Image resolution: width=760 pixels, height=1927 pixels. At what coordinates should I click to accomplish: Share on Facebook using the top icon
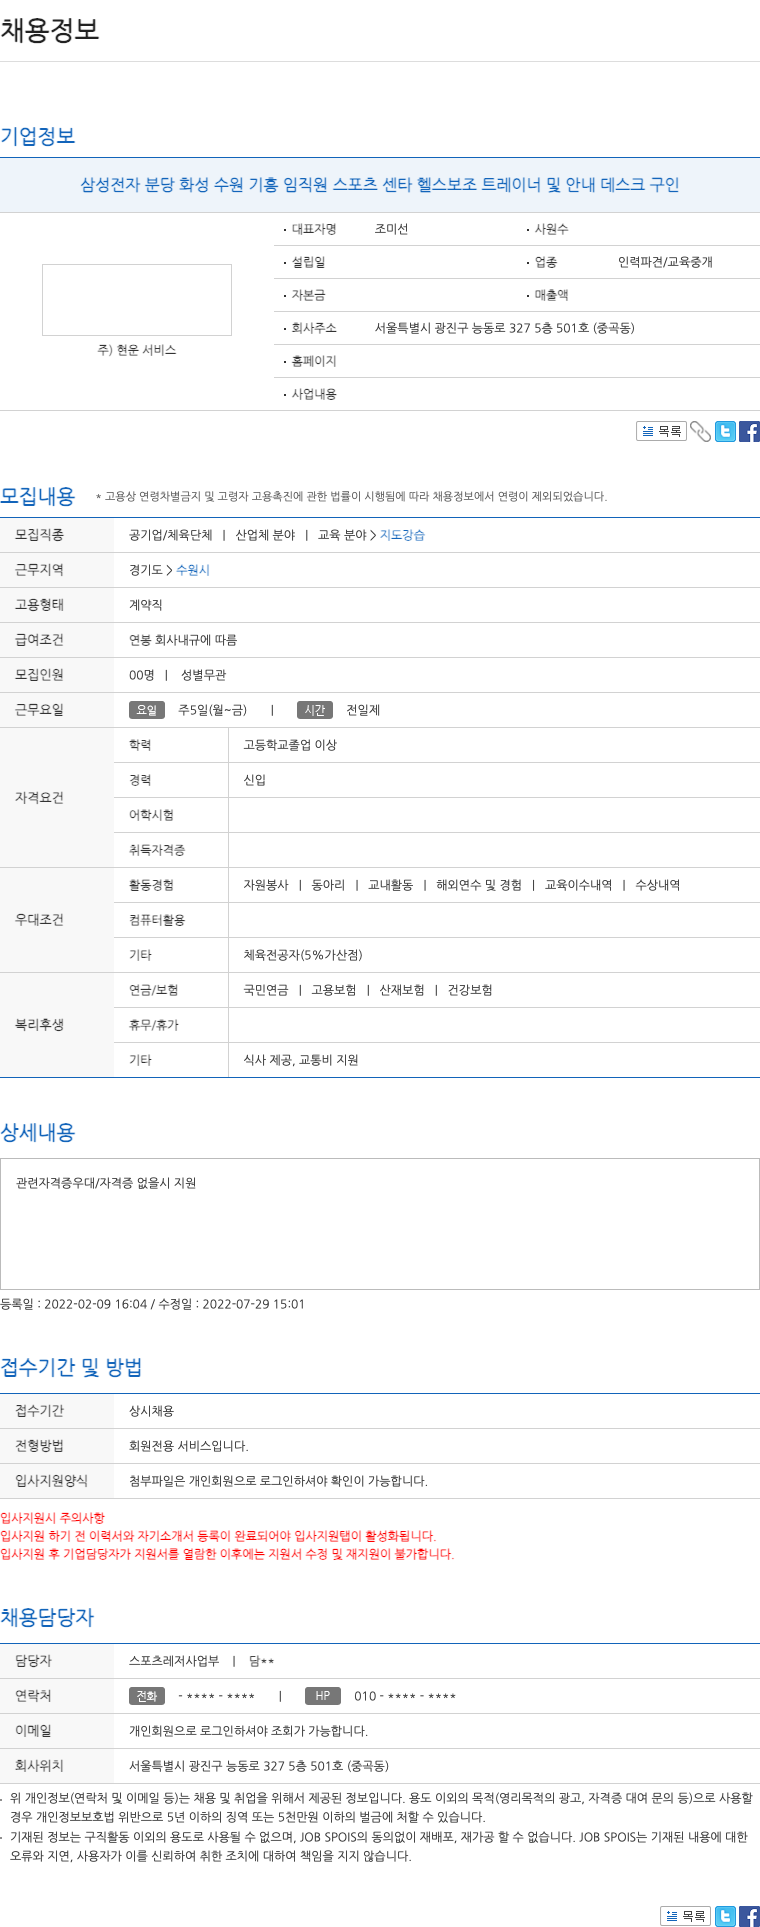pyautogui.click(x=749, y=431)
